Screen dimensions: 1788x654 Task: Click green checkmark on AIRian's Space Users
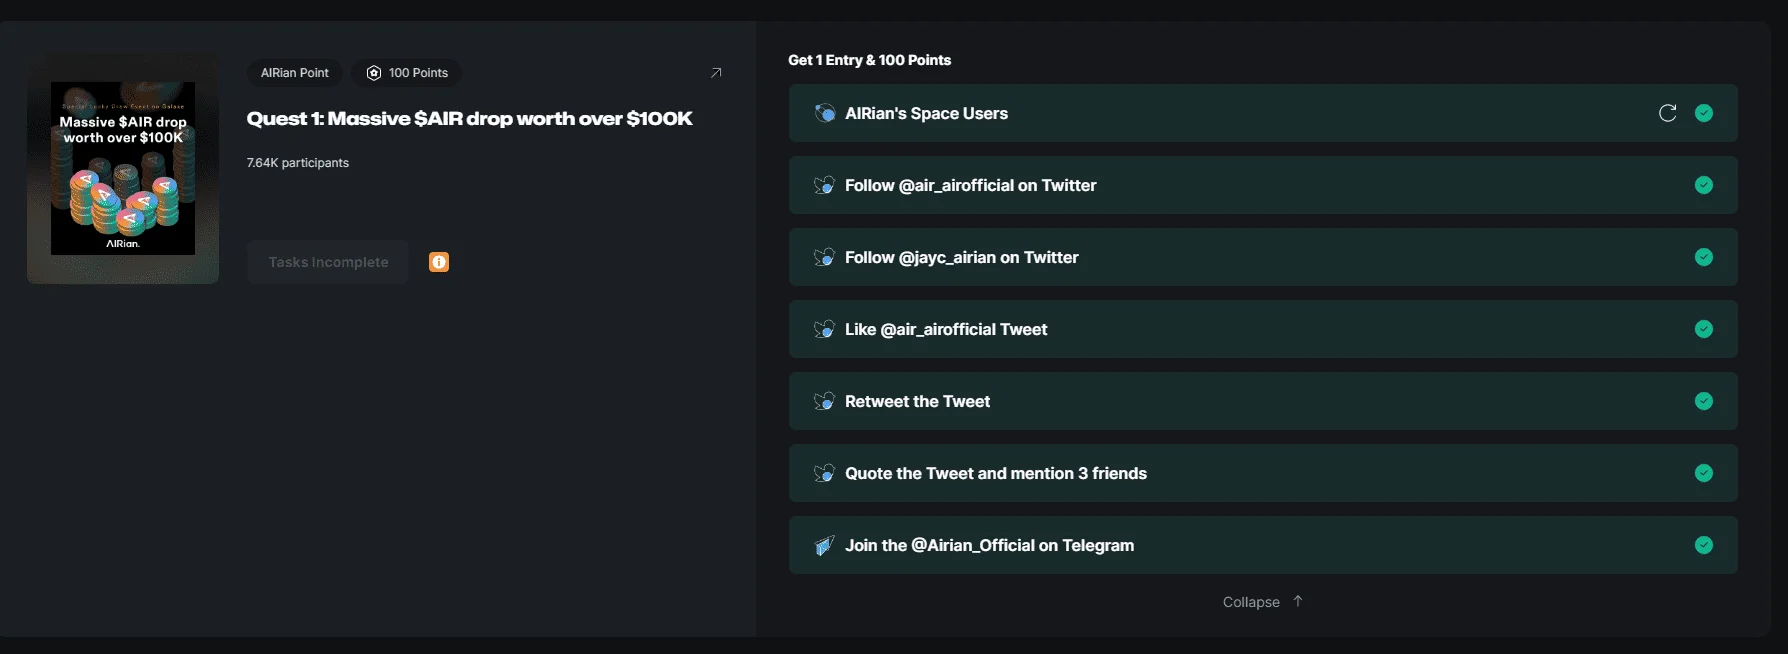(1704, 113)
